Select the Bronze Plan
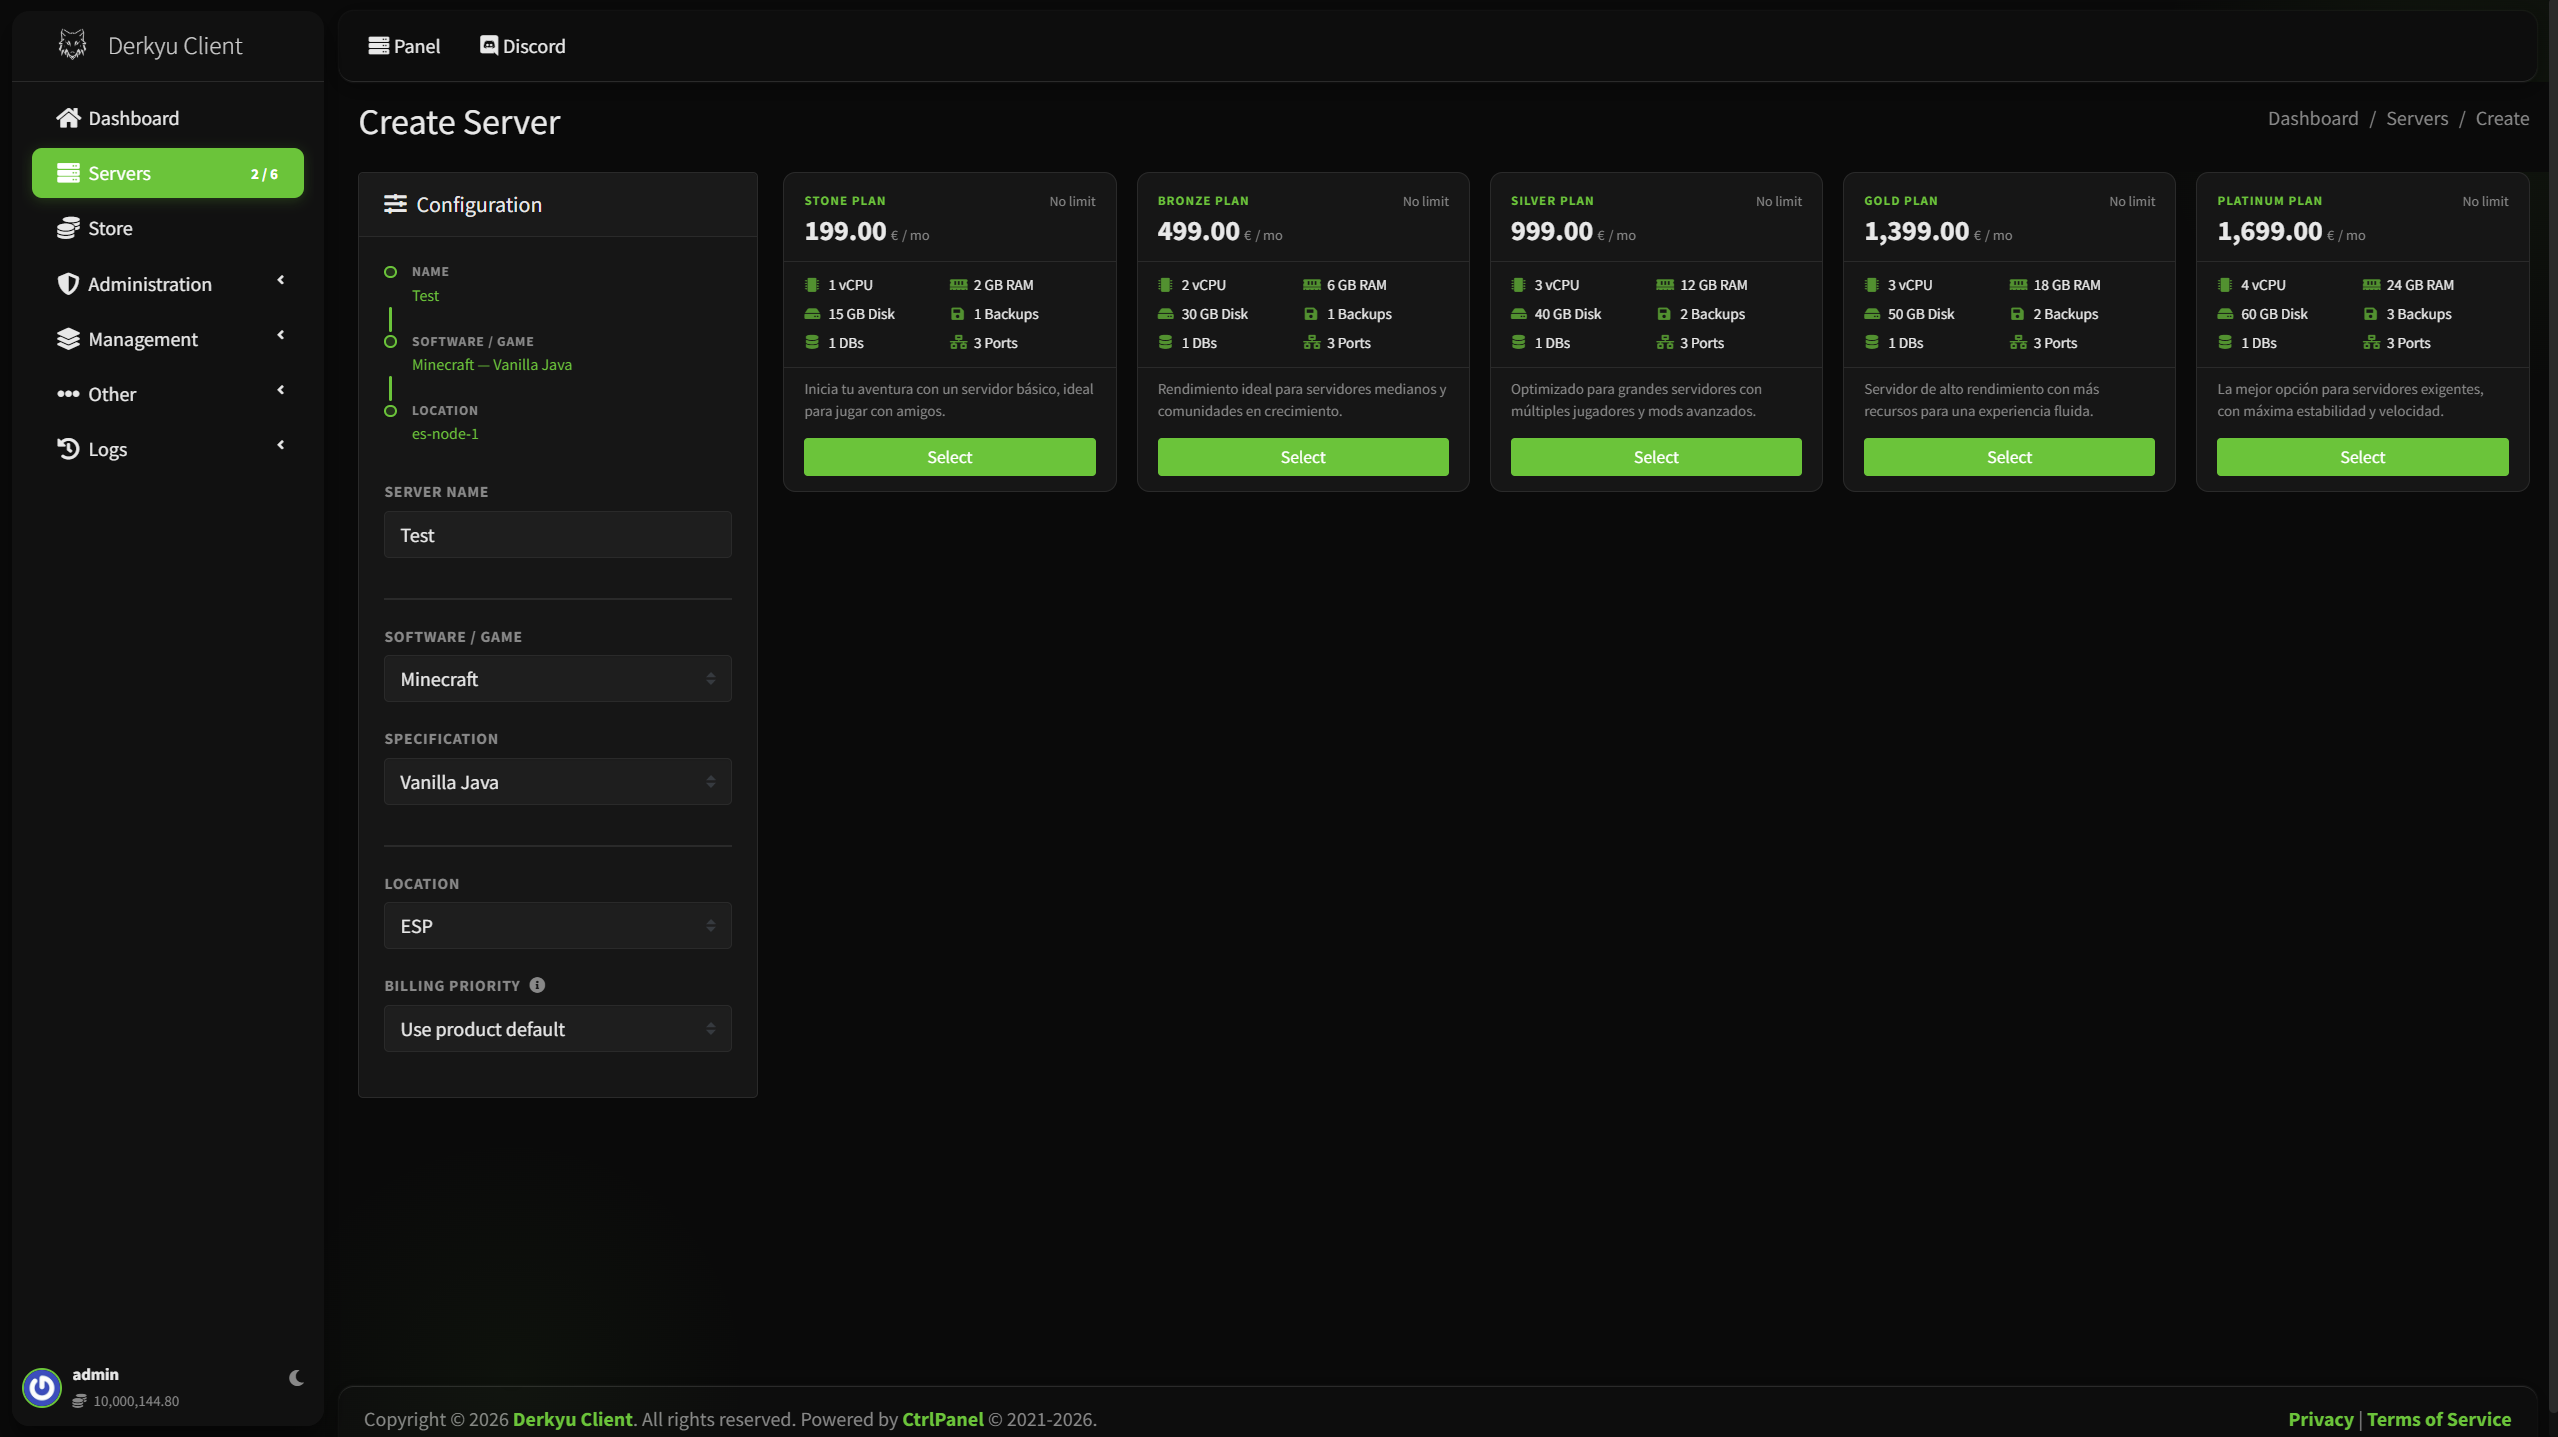The height and width of the screenshot is (1437, 2558). 1303,457
